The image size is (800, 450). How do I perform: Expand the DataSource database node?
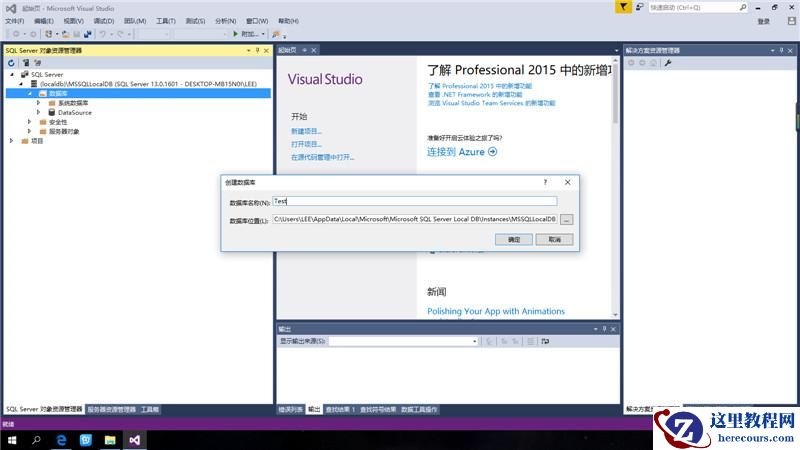tap(38, 112)
